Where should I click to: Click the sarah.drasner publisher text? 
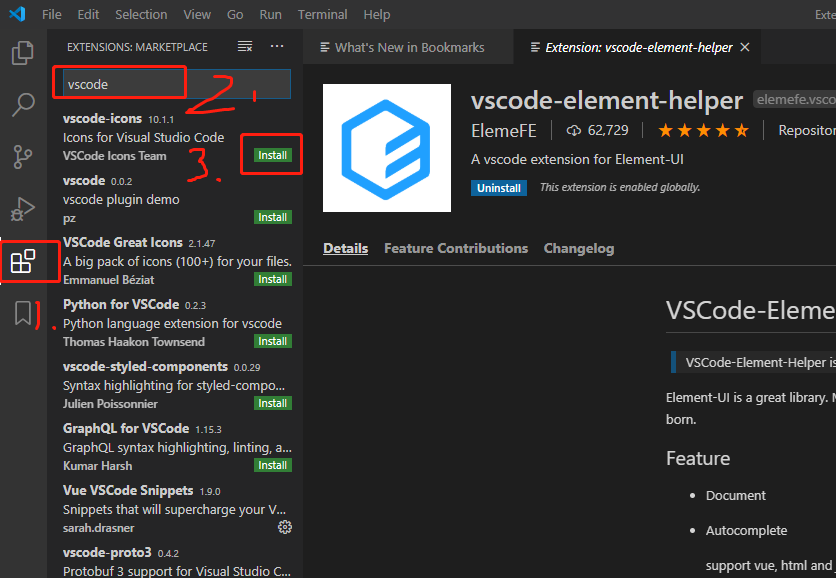[x=99, y=528]
